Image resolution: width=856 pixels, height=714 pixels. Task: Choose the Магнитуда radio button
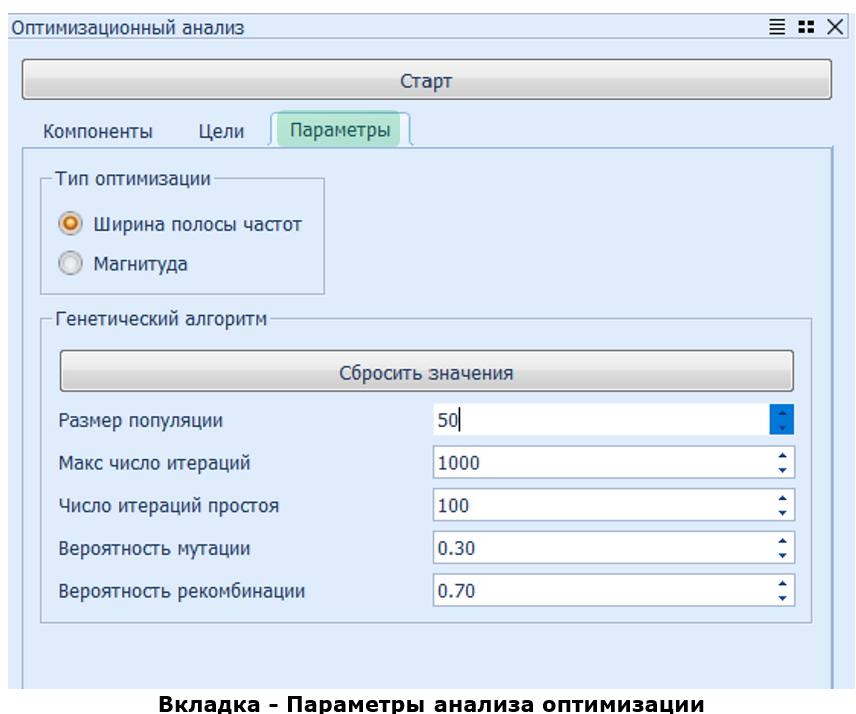(71, 264)
